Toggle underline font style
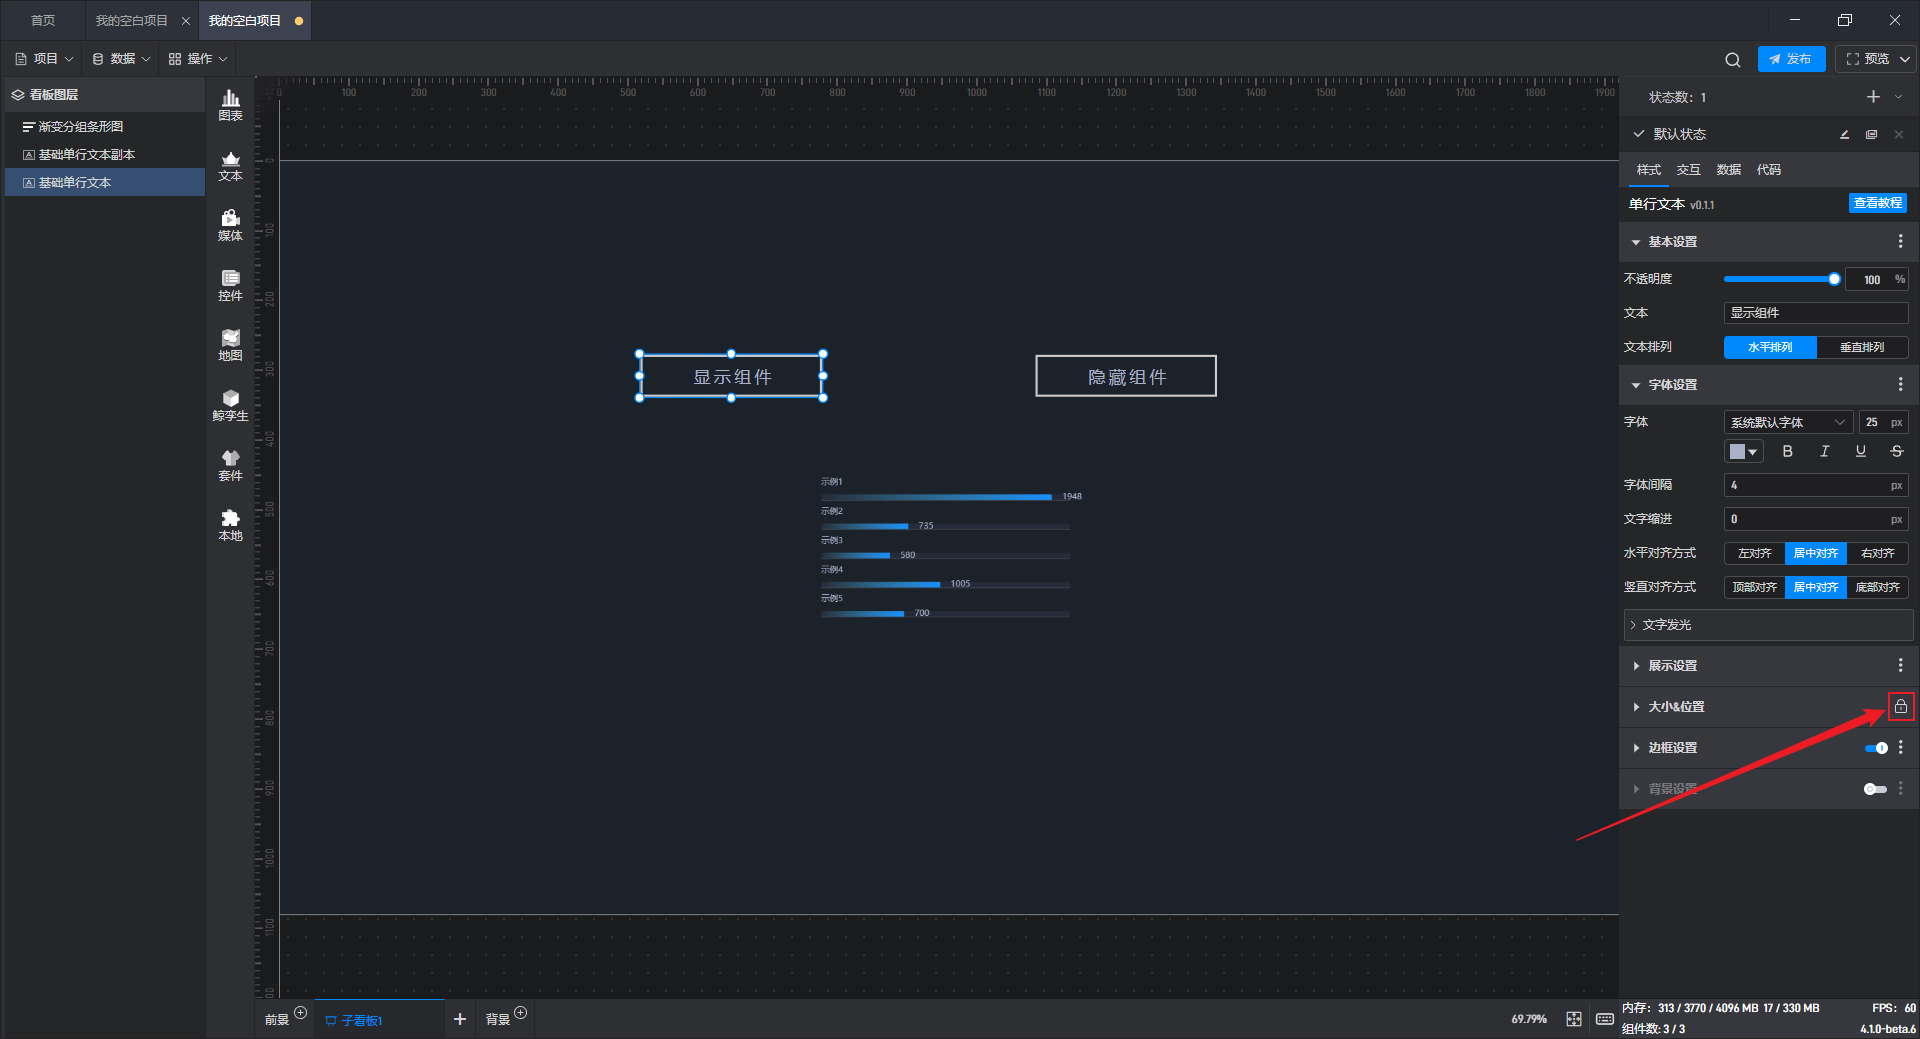The width and height of the screenshot is (1920, 1039). pyautogui.click(x=1860, y=451)
